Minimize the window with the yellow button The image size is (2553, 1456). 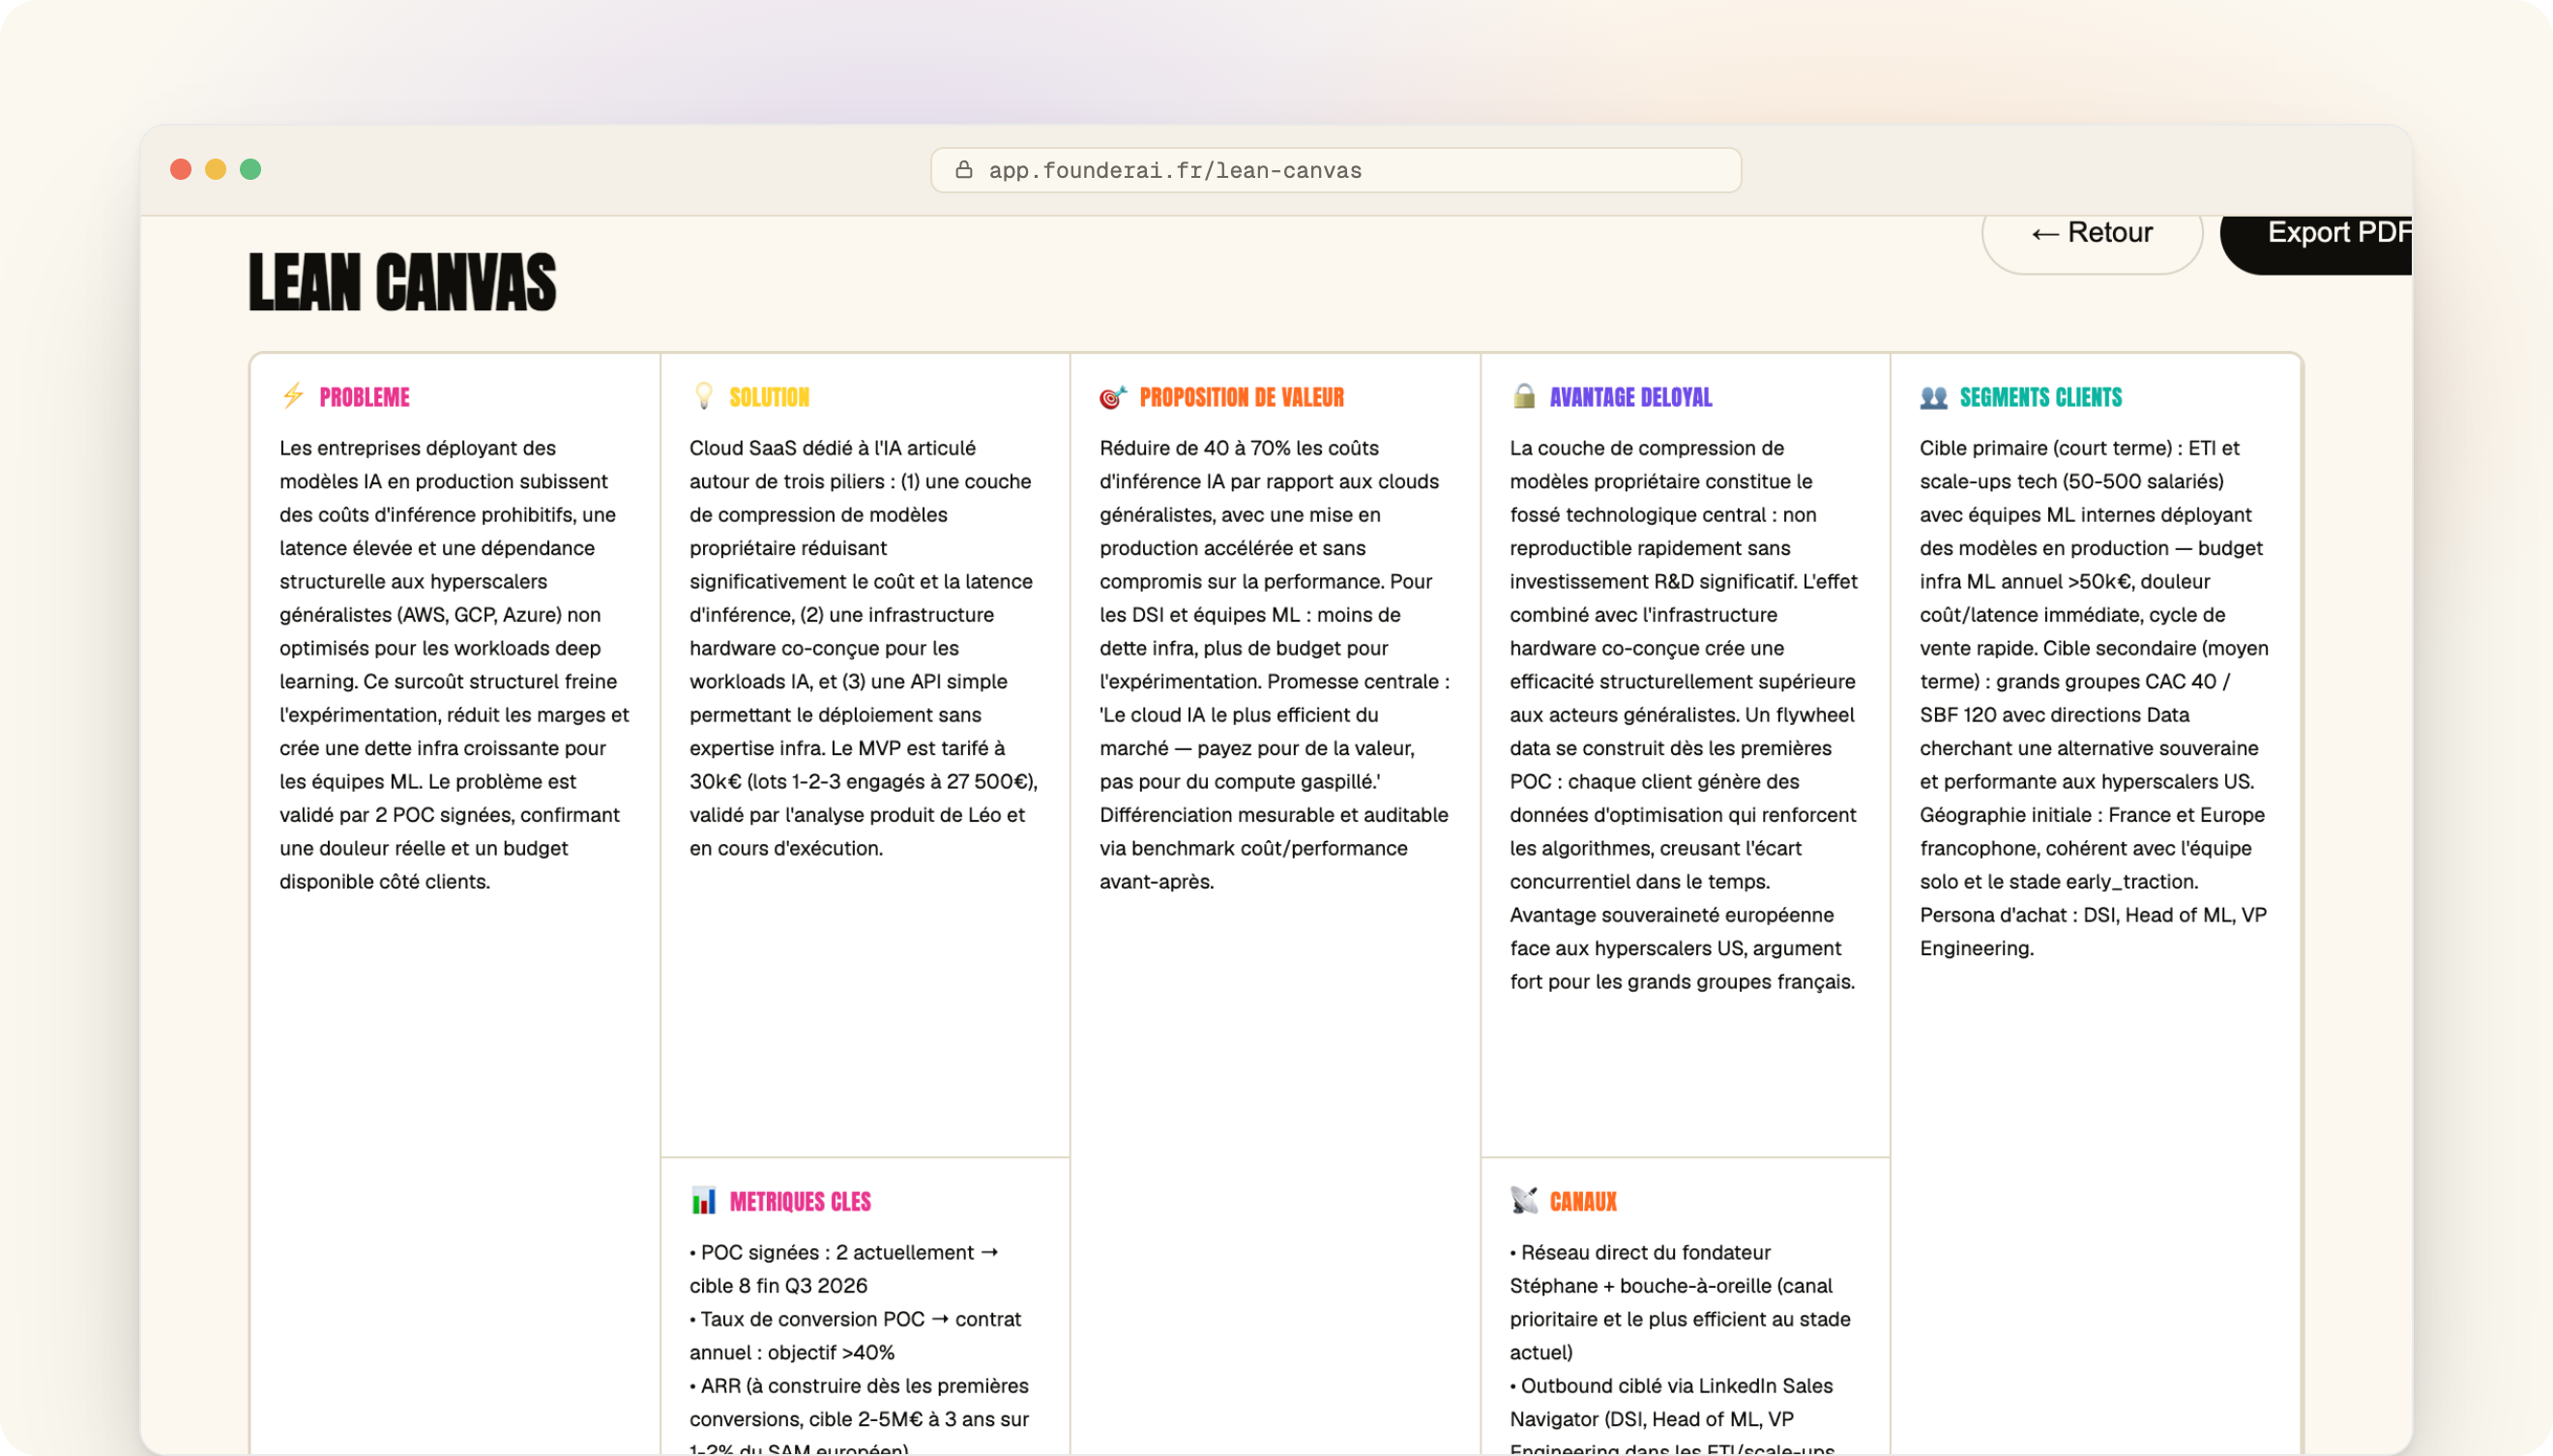pos(216,169)
